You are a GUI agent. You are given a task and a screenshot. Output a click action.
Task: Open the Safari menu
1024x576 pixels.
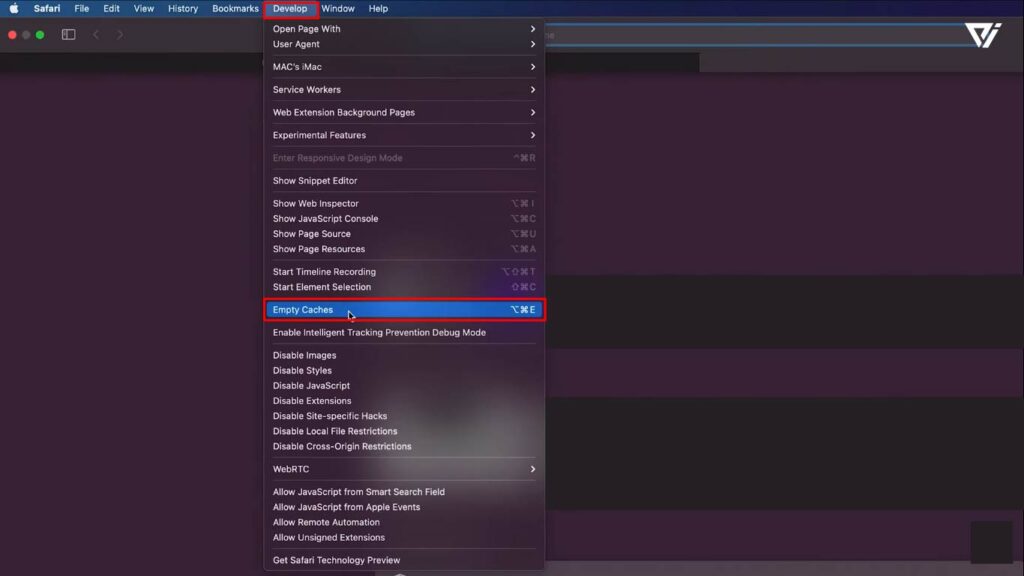pyautogui.click(x=47, y=8)
